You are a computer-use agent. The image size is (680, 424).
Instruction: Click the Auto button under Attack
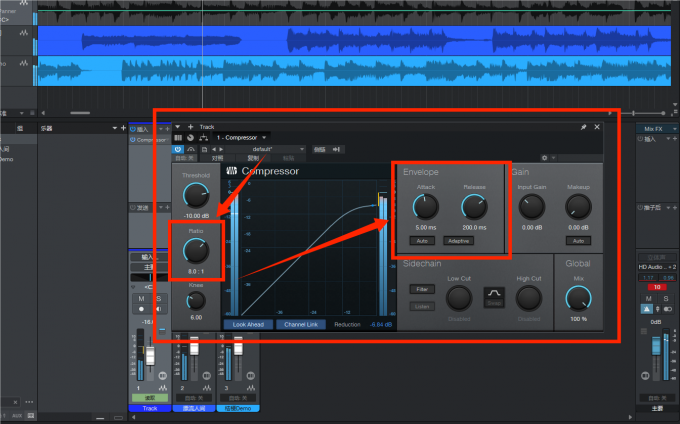point(422,241)
